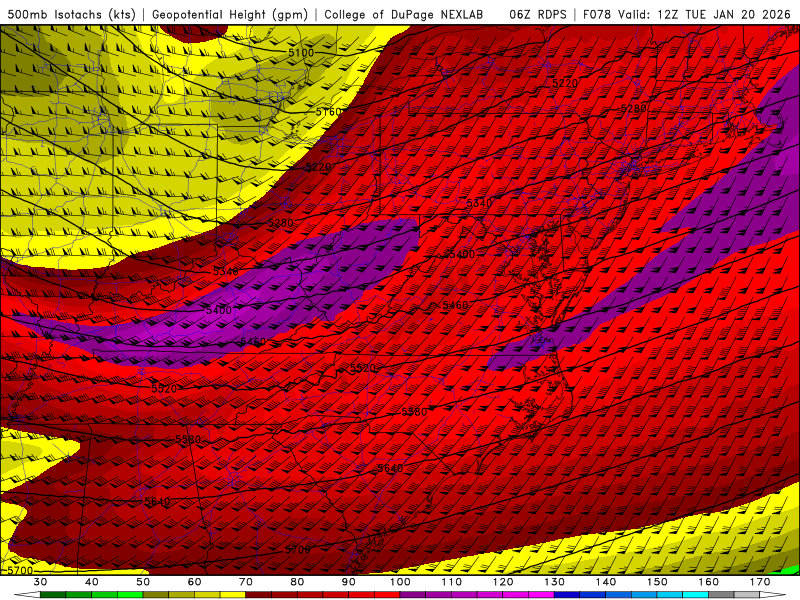
Task: Select the "06Z RDPS" model run text
Action: 537,14
